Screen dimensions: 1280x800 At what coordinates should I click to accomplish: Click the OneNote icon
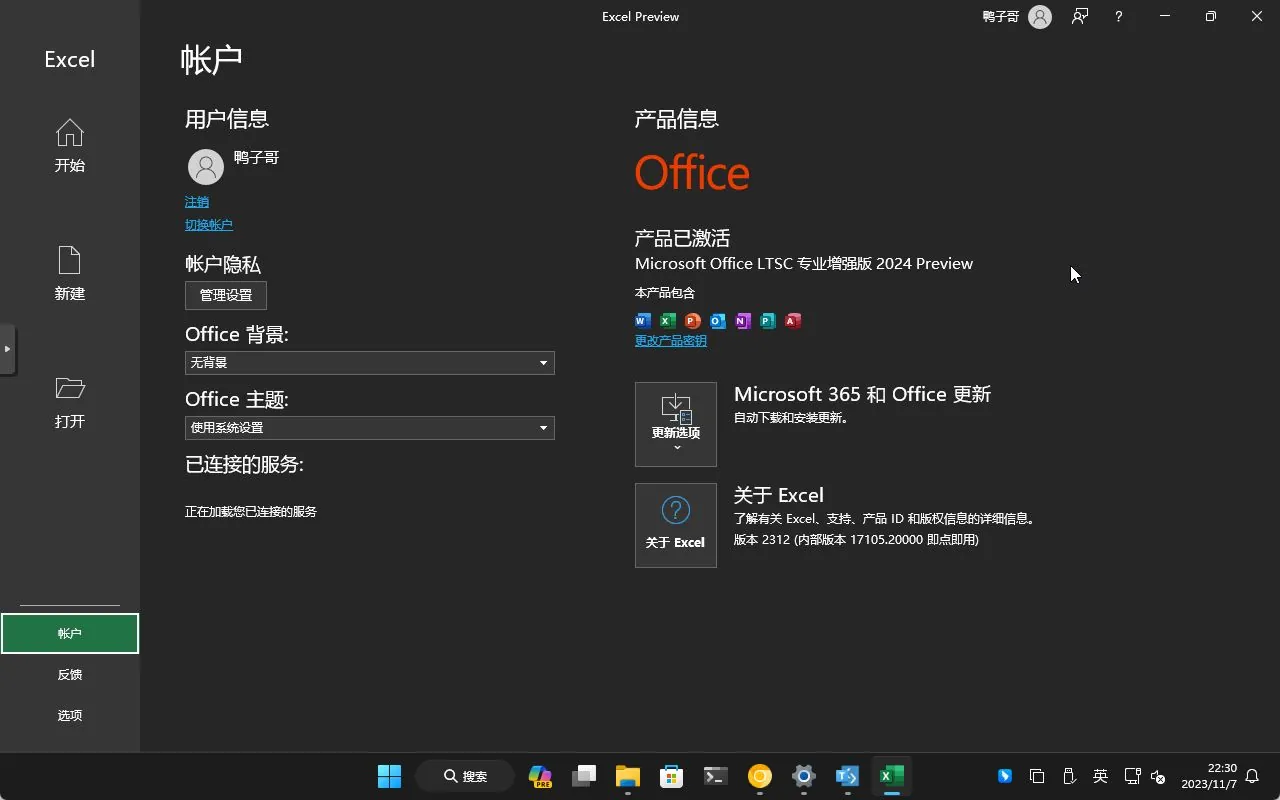pyautogui.click(x=742, y=320)
